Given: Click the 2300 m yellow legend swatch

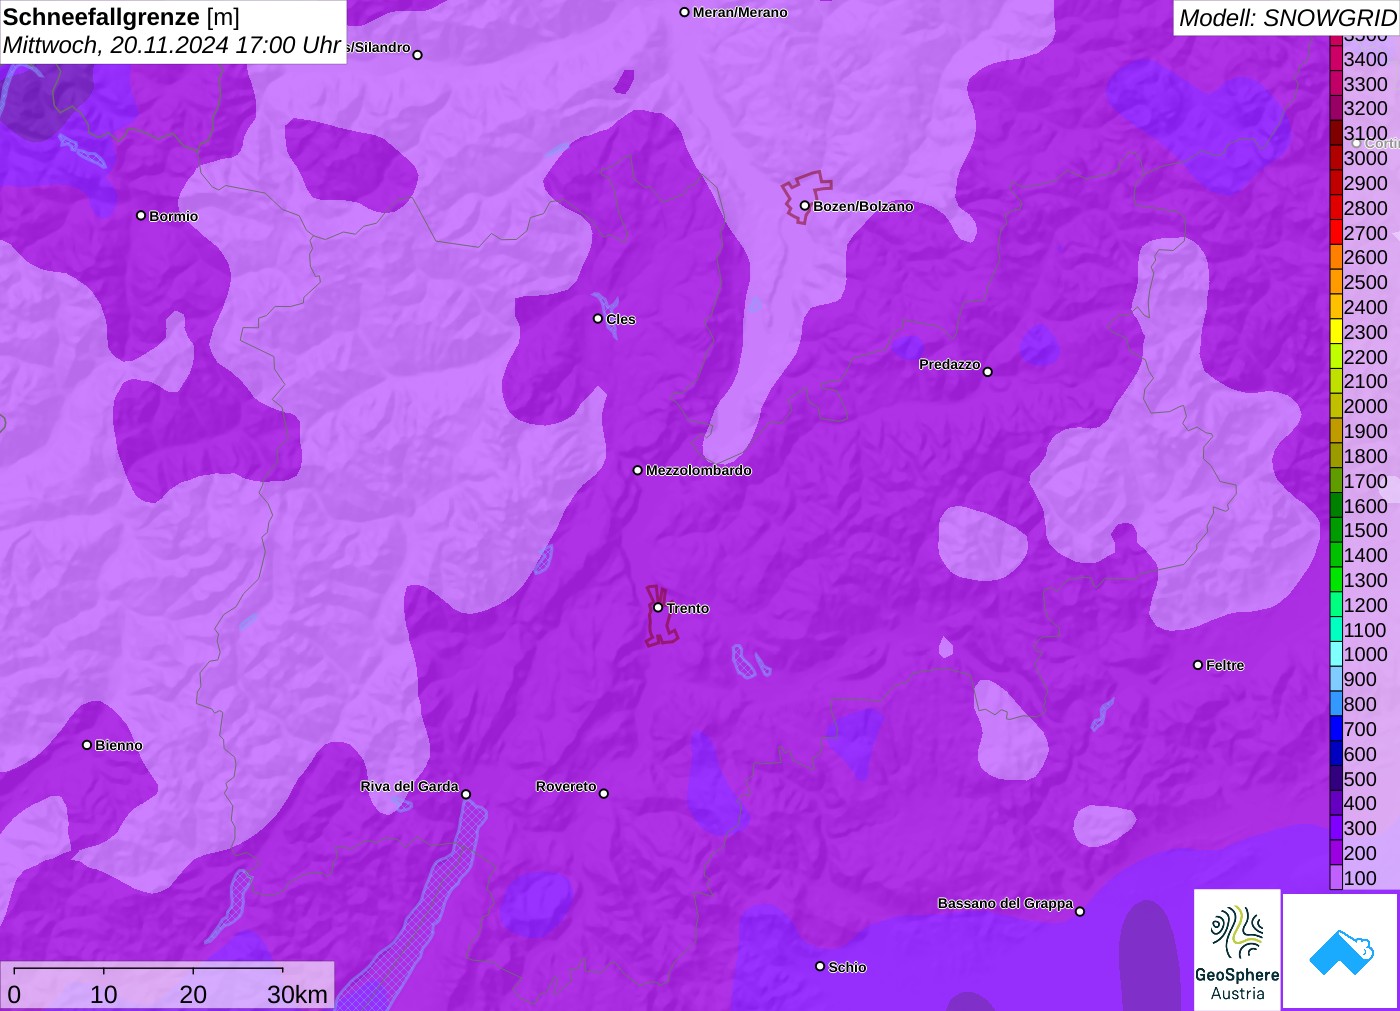Looking at the screenshot, I should (x=1336, y=332).
